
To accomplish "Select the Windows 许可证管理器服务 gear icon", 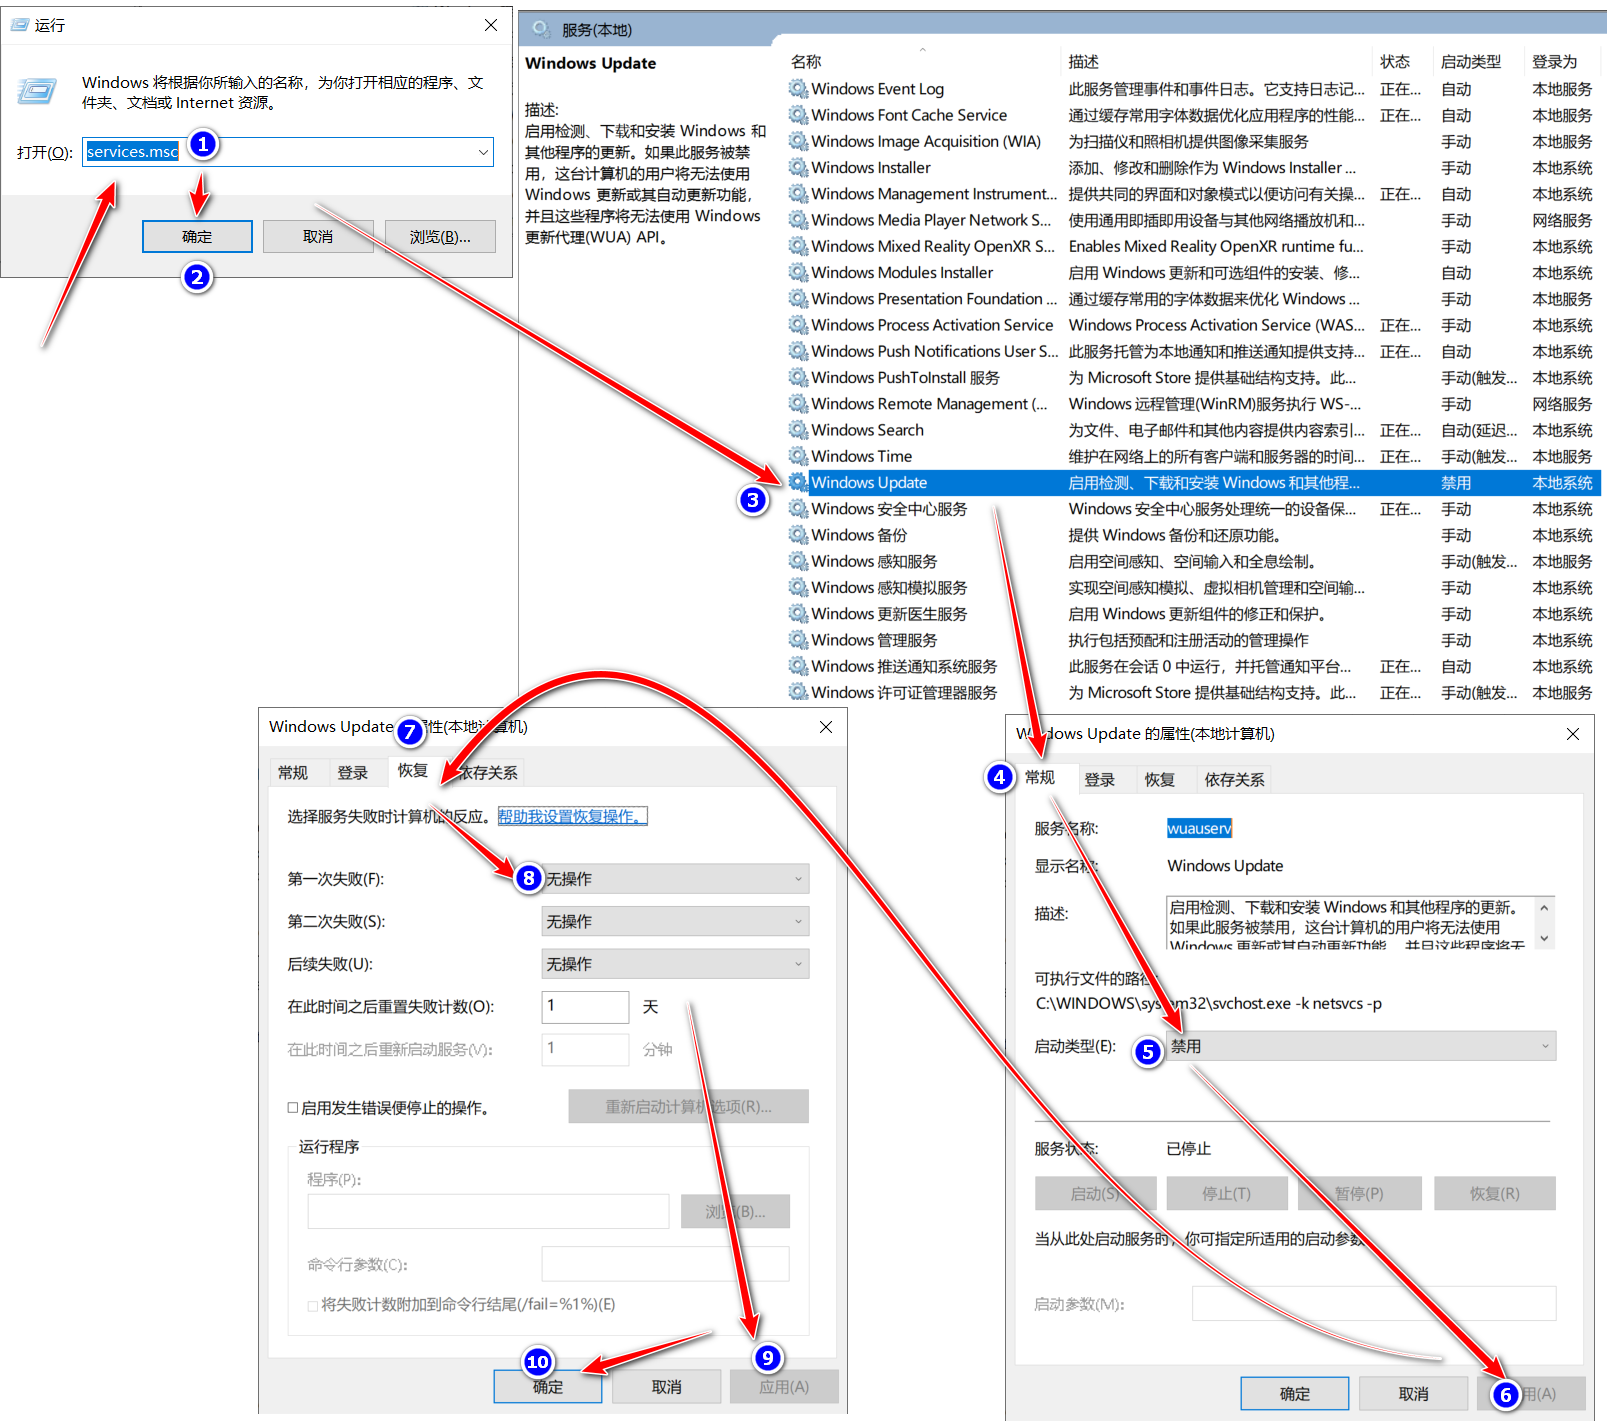I will click(x=798, y=693).
